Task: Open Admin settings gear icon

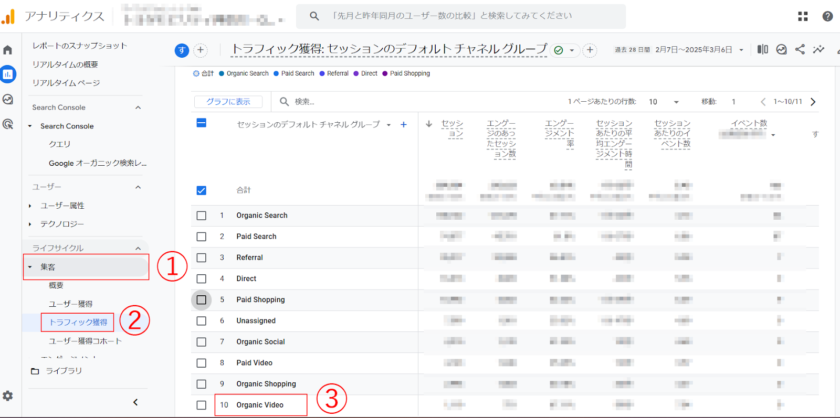Action: tap(8, 396)
